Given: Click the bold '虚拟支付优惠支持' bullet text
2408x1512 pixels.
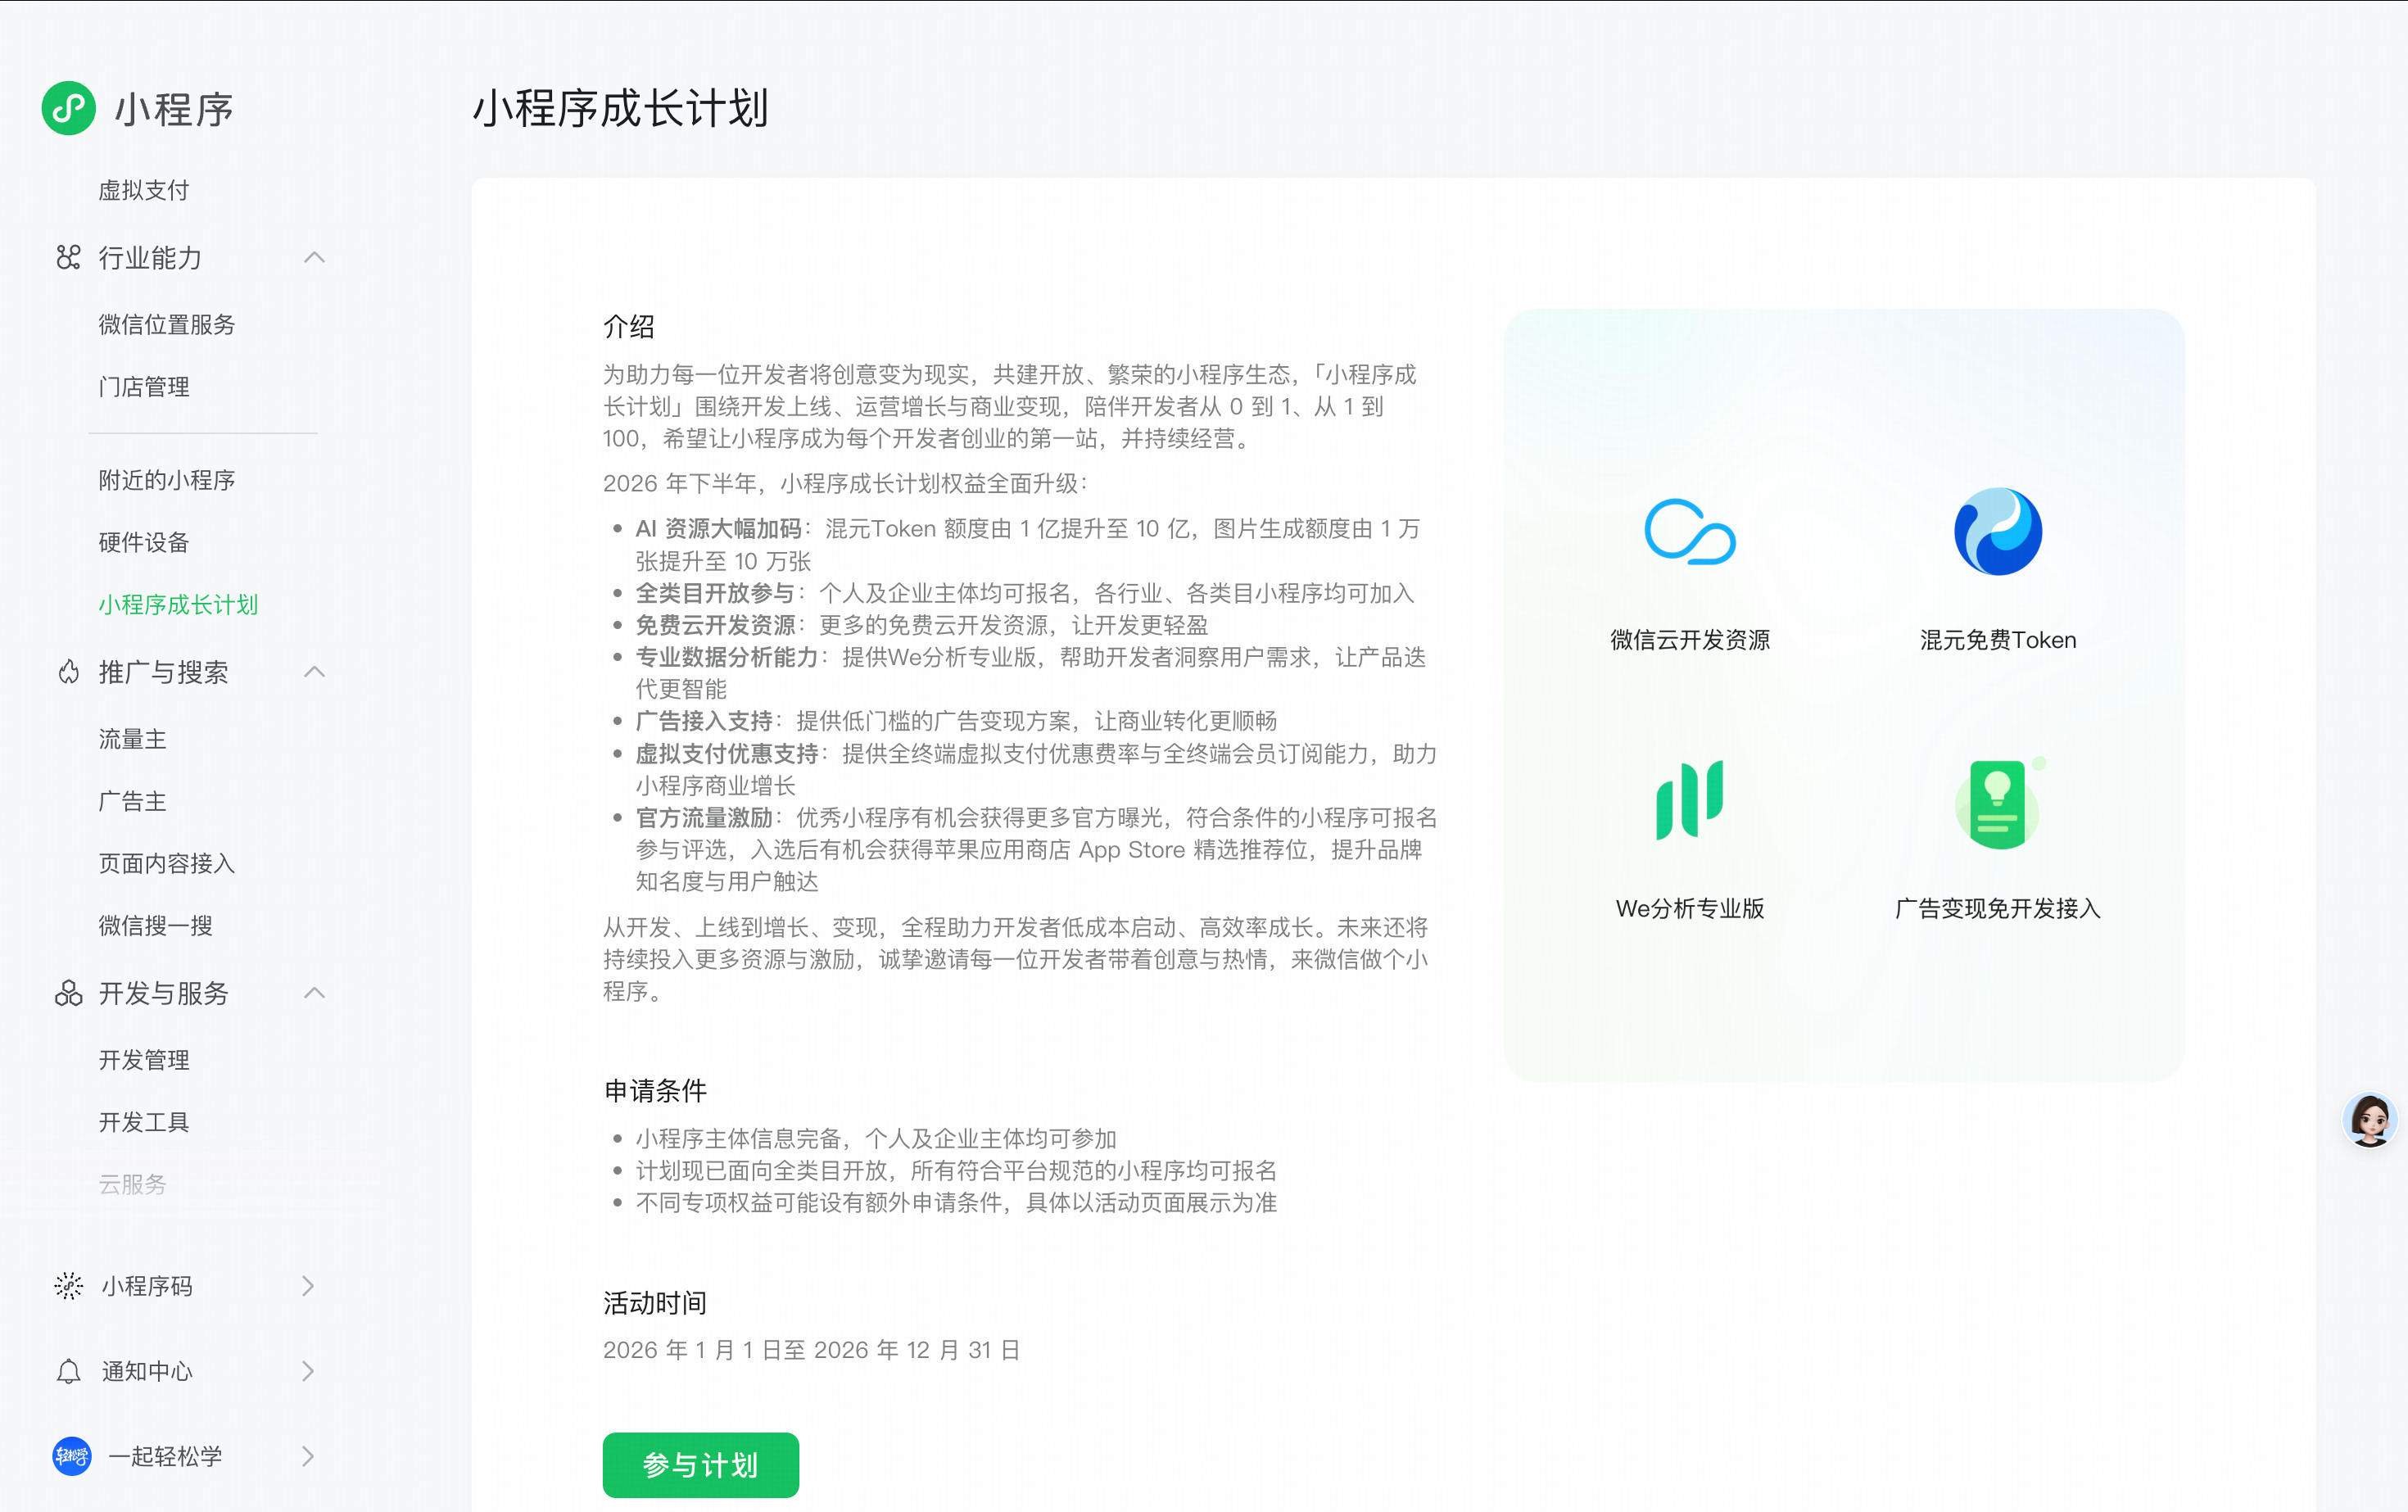Looking at the screenshot, I should 727,754.
